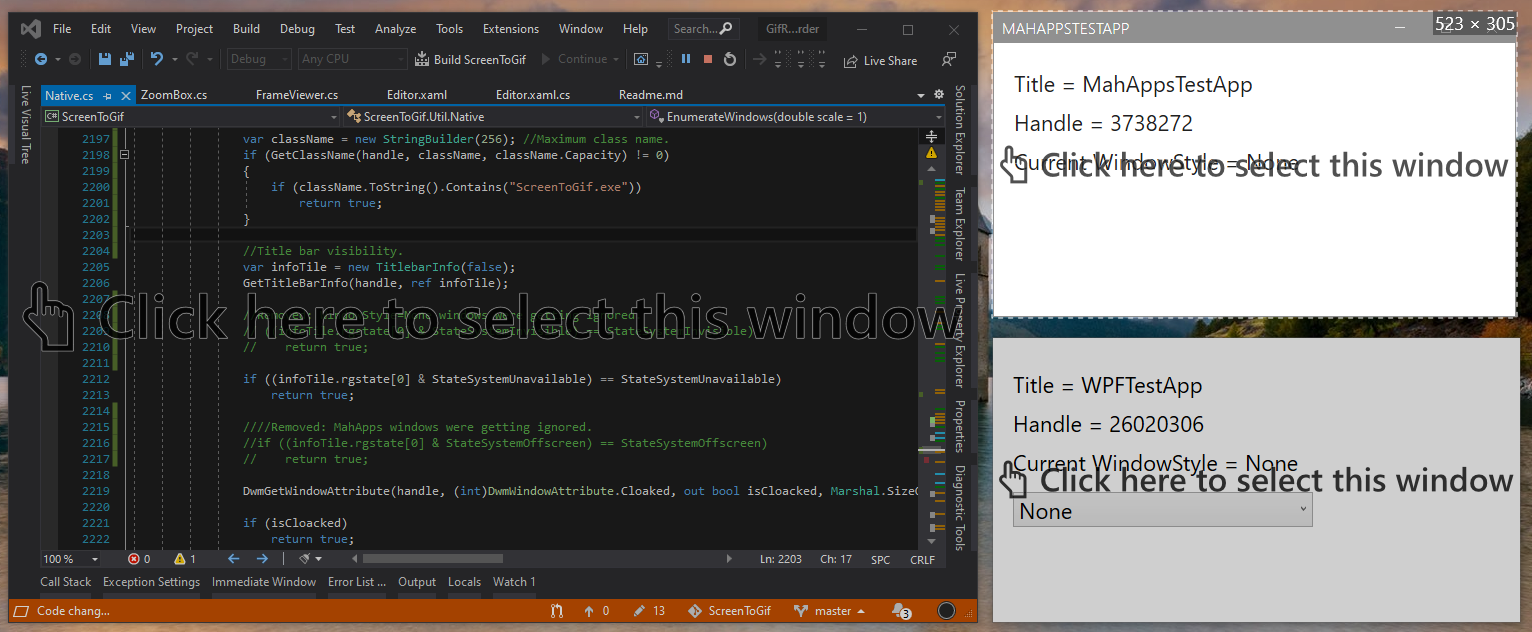
Task: Open the Immediate Window tab
Action: pos(264,582)
